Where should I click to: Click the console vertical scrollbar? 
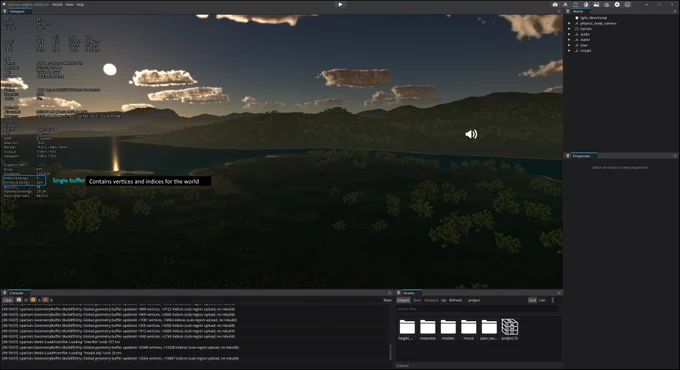click(x=390, y=352)
